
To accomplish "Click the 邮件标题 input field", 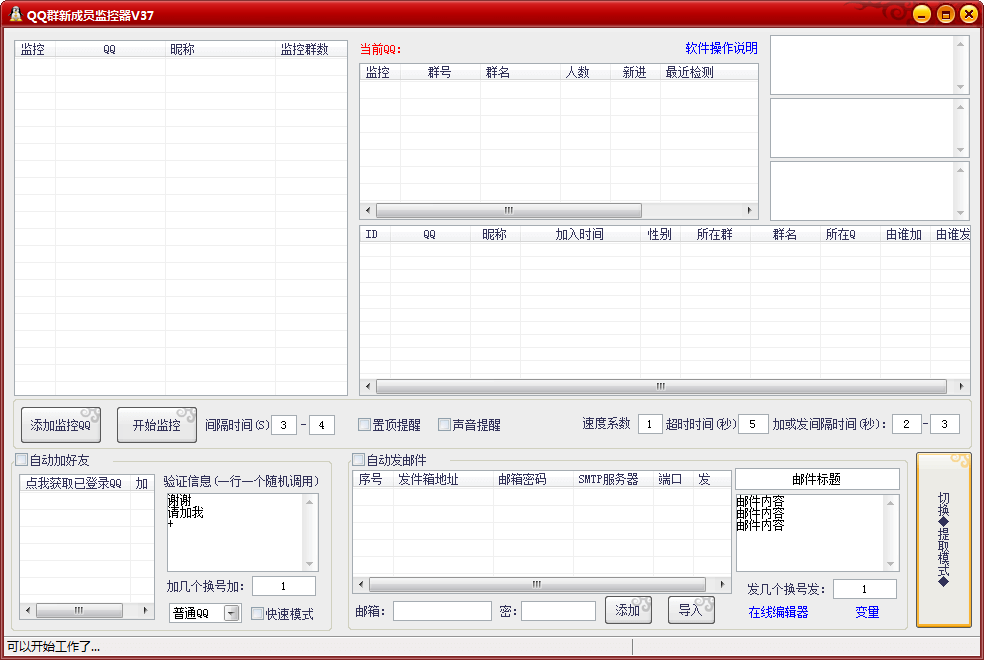I will point(817,479).
